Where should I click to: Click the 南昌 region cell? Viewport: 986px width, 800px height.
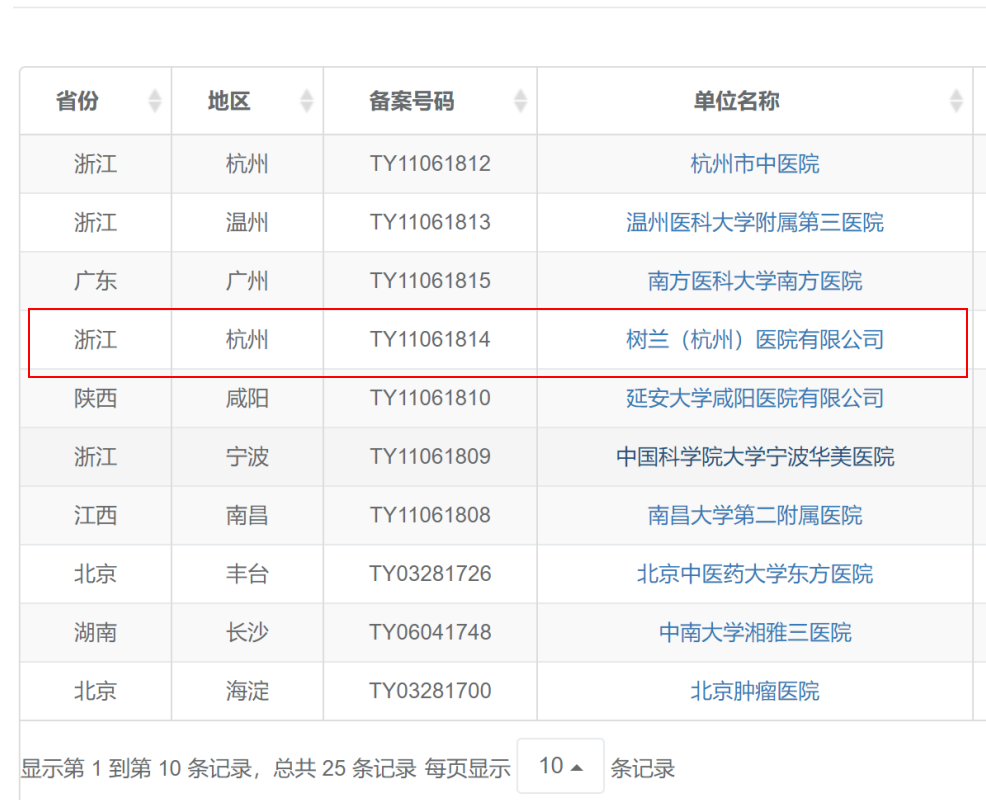pos(247,515)
